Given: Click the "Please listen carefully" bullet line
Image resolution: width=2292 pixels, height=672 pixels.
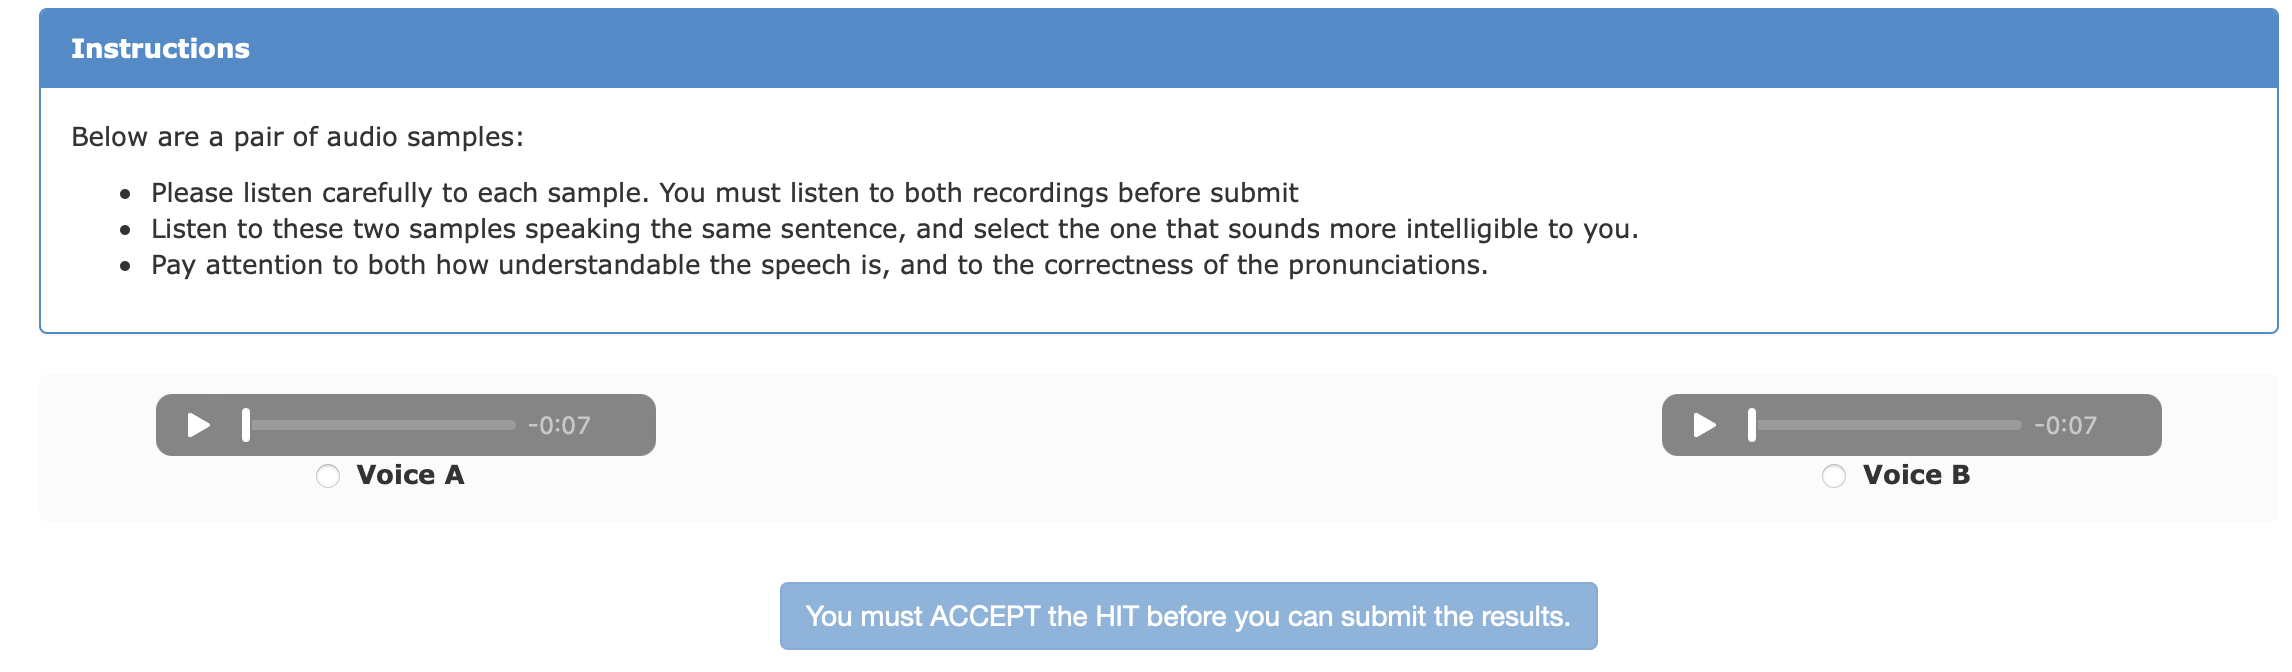Looking at the screenshot, I should tap(724, 193).
